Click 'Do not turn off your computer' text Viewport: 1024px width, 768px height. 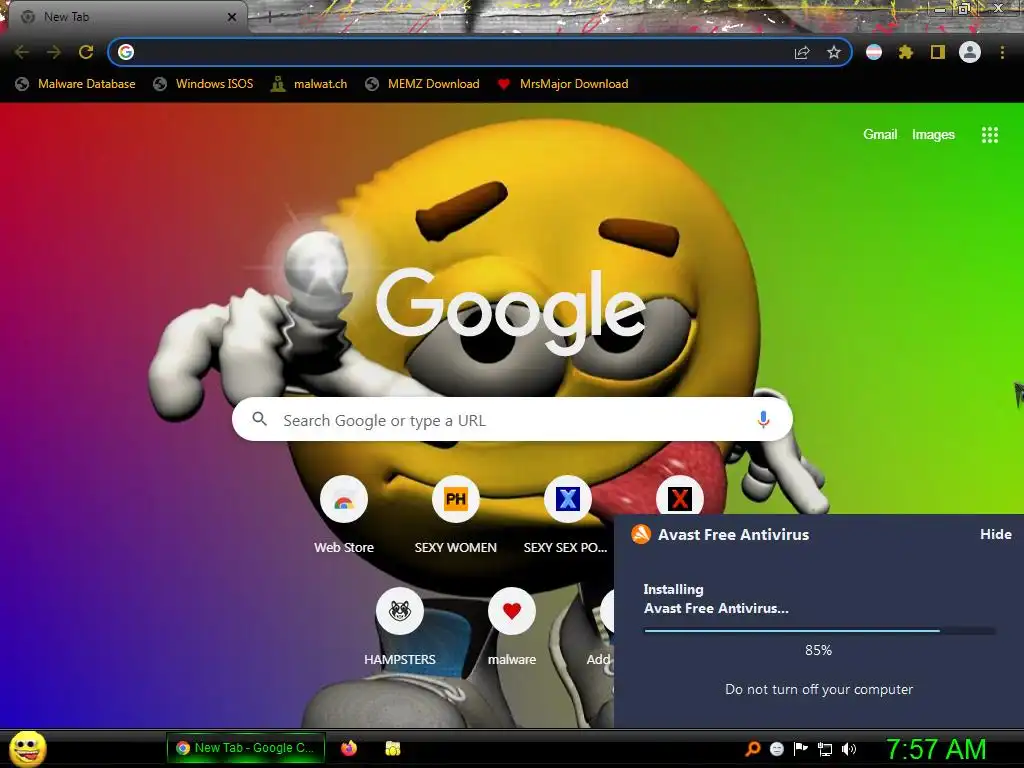pos(819,689)
